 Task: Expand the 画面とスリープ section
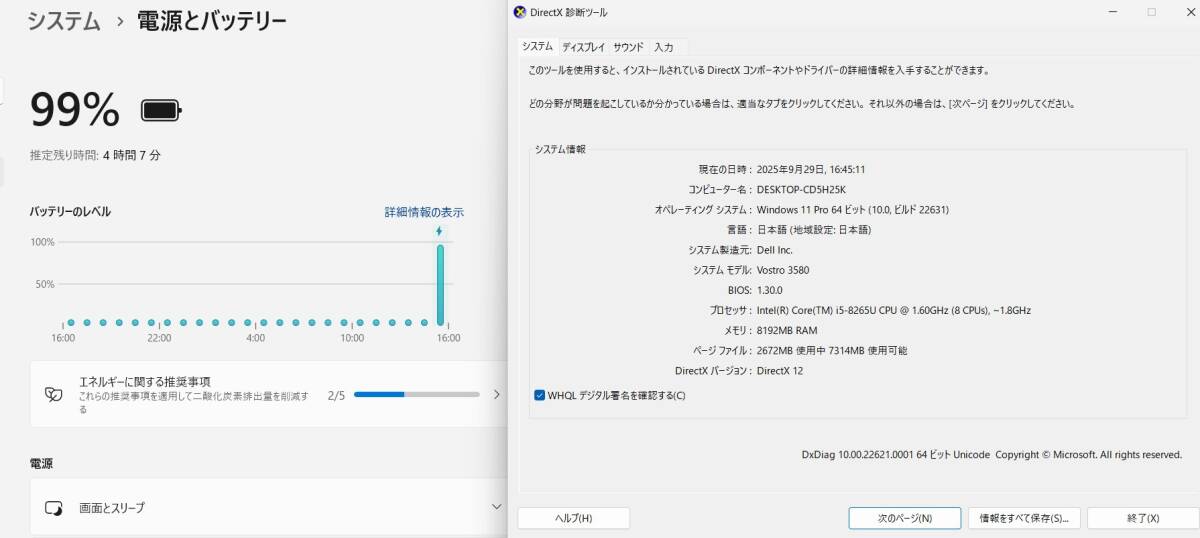[497, 507]
